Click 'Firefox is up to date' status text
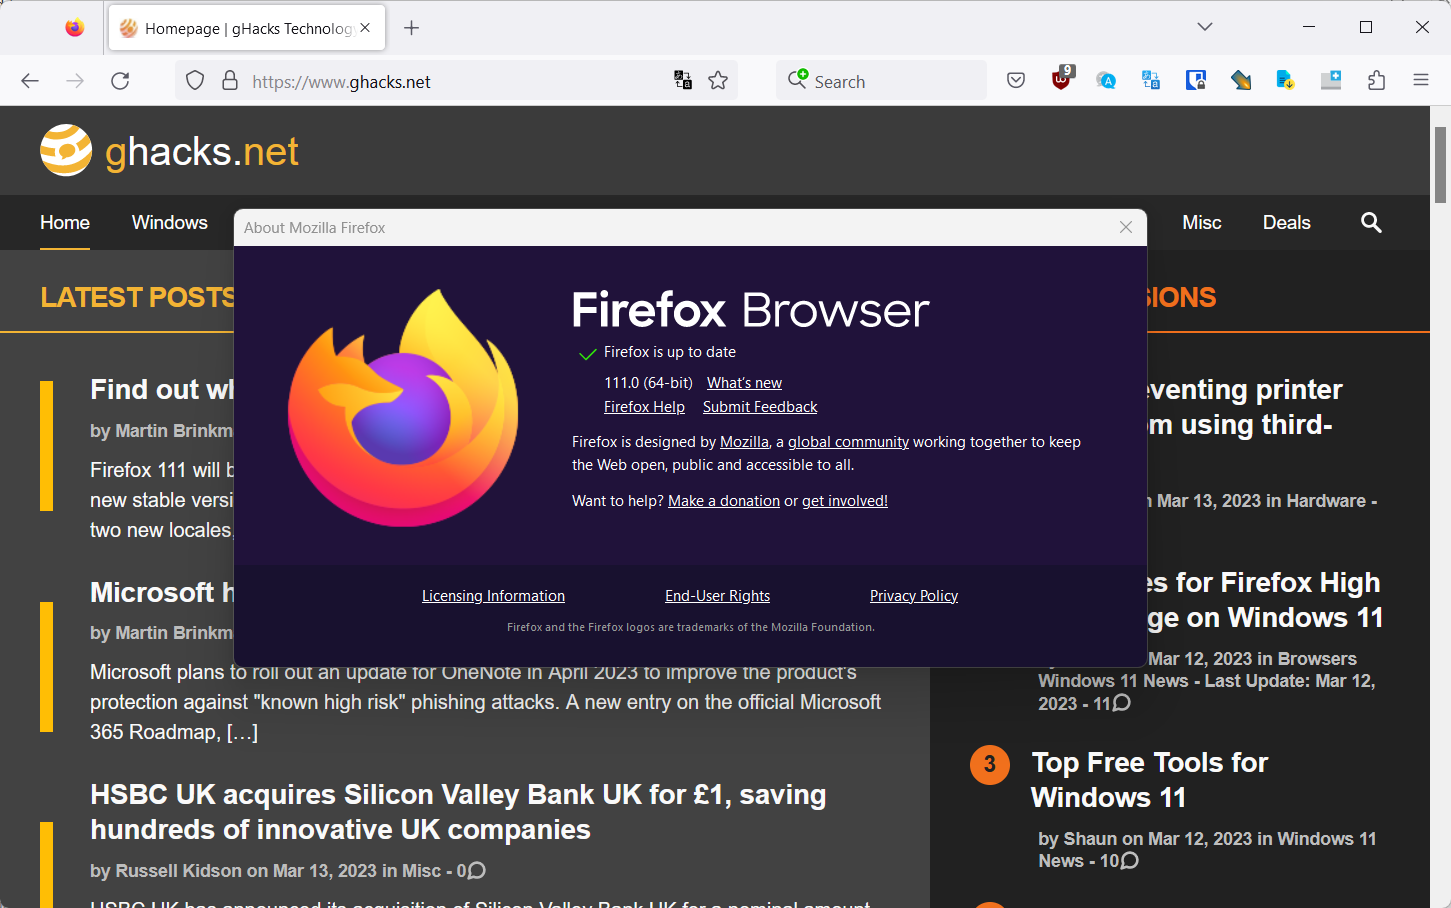Image resolution: width=1451 pixels, height=908 pixels. click(670, 352)
